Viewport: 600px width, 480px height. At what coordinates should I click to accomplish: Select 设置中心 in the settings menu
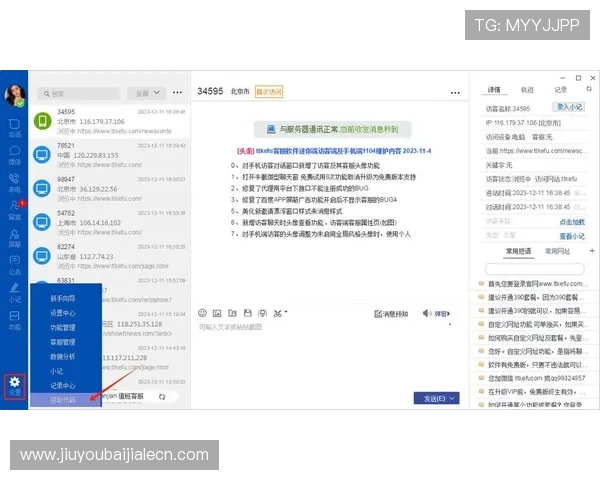(x=63, y=313)
